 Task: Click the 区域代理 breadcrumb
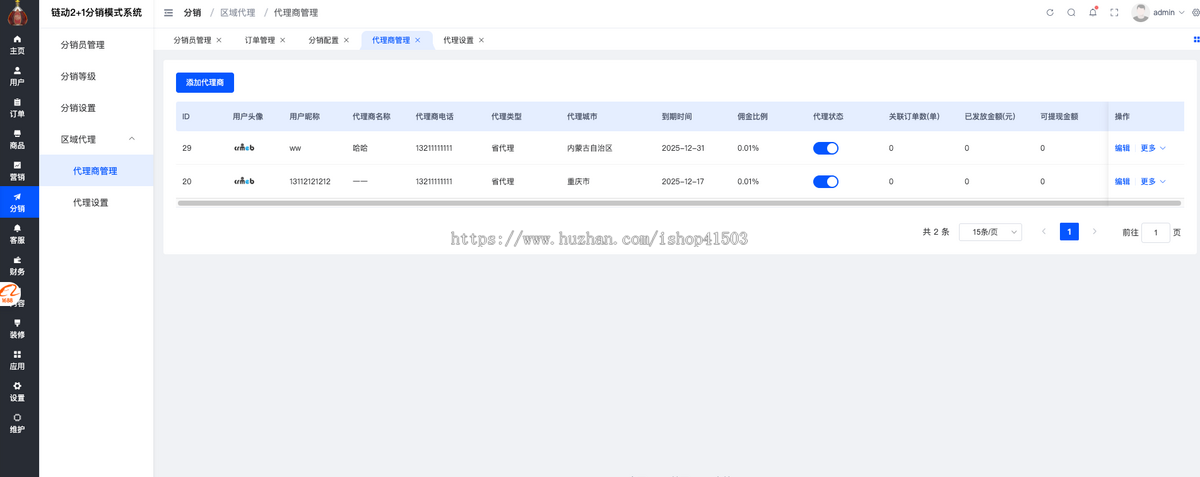(238, 13)
